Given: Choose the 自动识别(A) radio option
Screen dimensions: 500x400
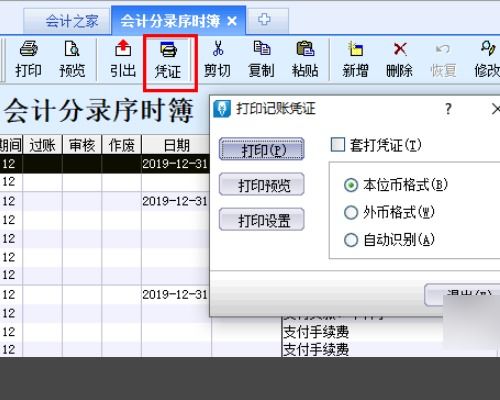Looking at the screenshot, I should [351, 240].
